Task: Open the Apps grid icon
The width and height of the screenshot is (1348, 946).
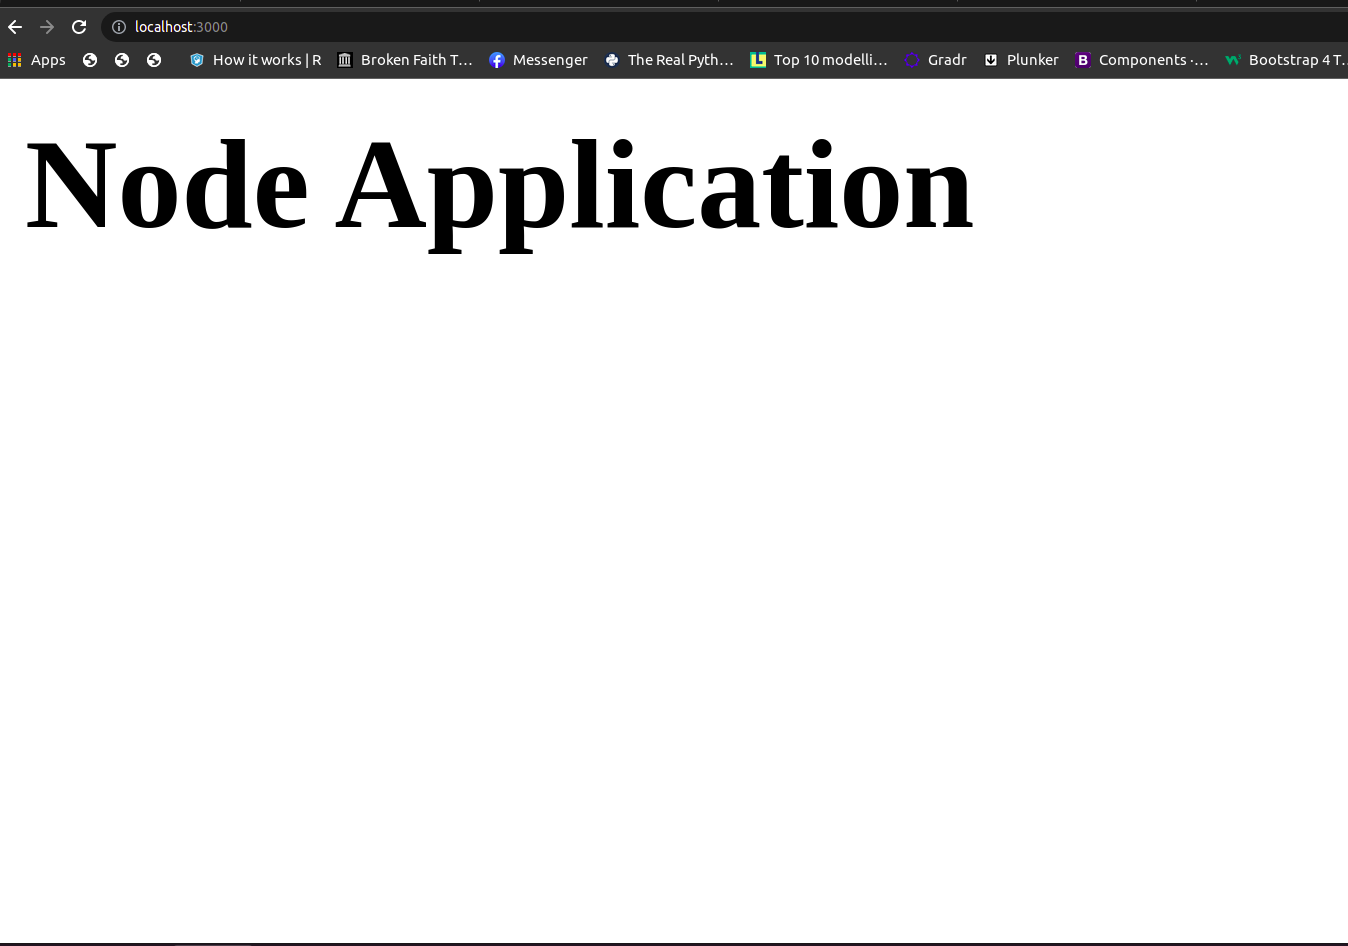Action: (15, 60)
